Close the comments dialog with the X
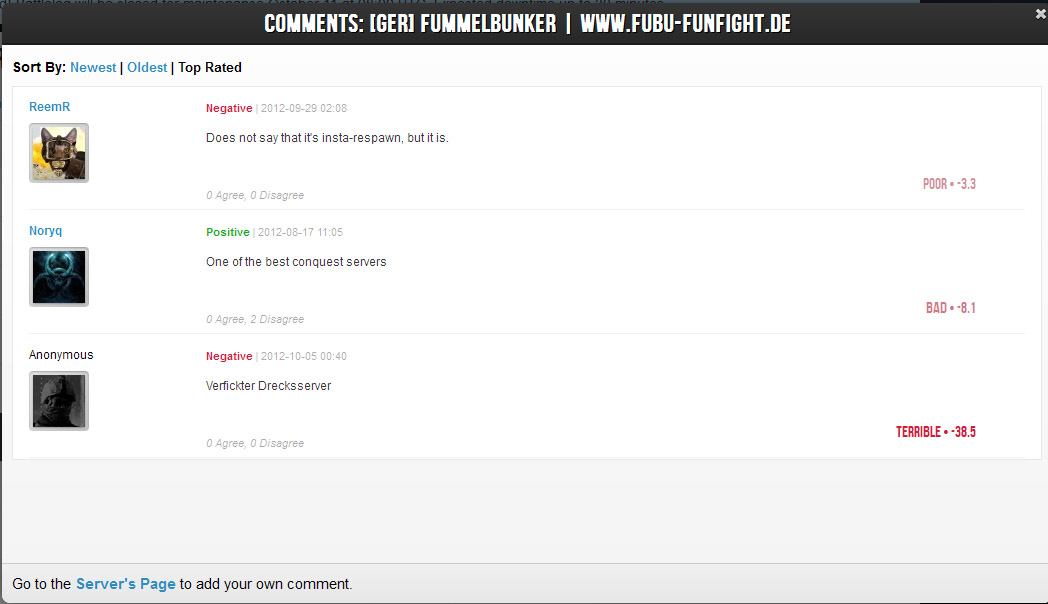 (x=1040, y=13)
